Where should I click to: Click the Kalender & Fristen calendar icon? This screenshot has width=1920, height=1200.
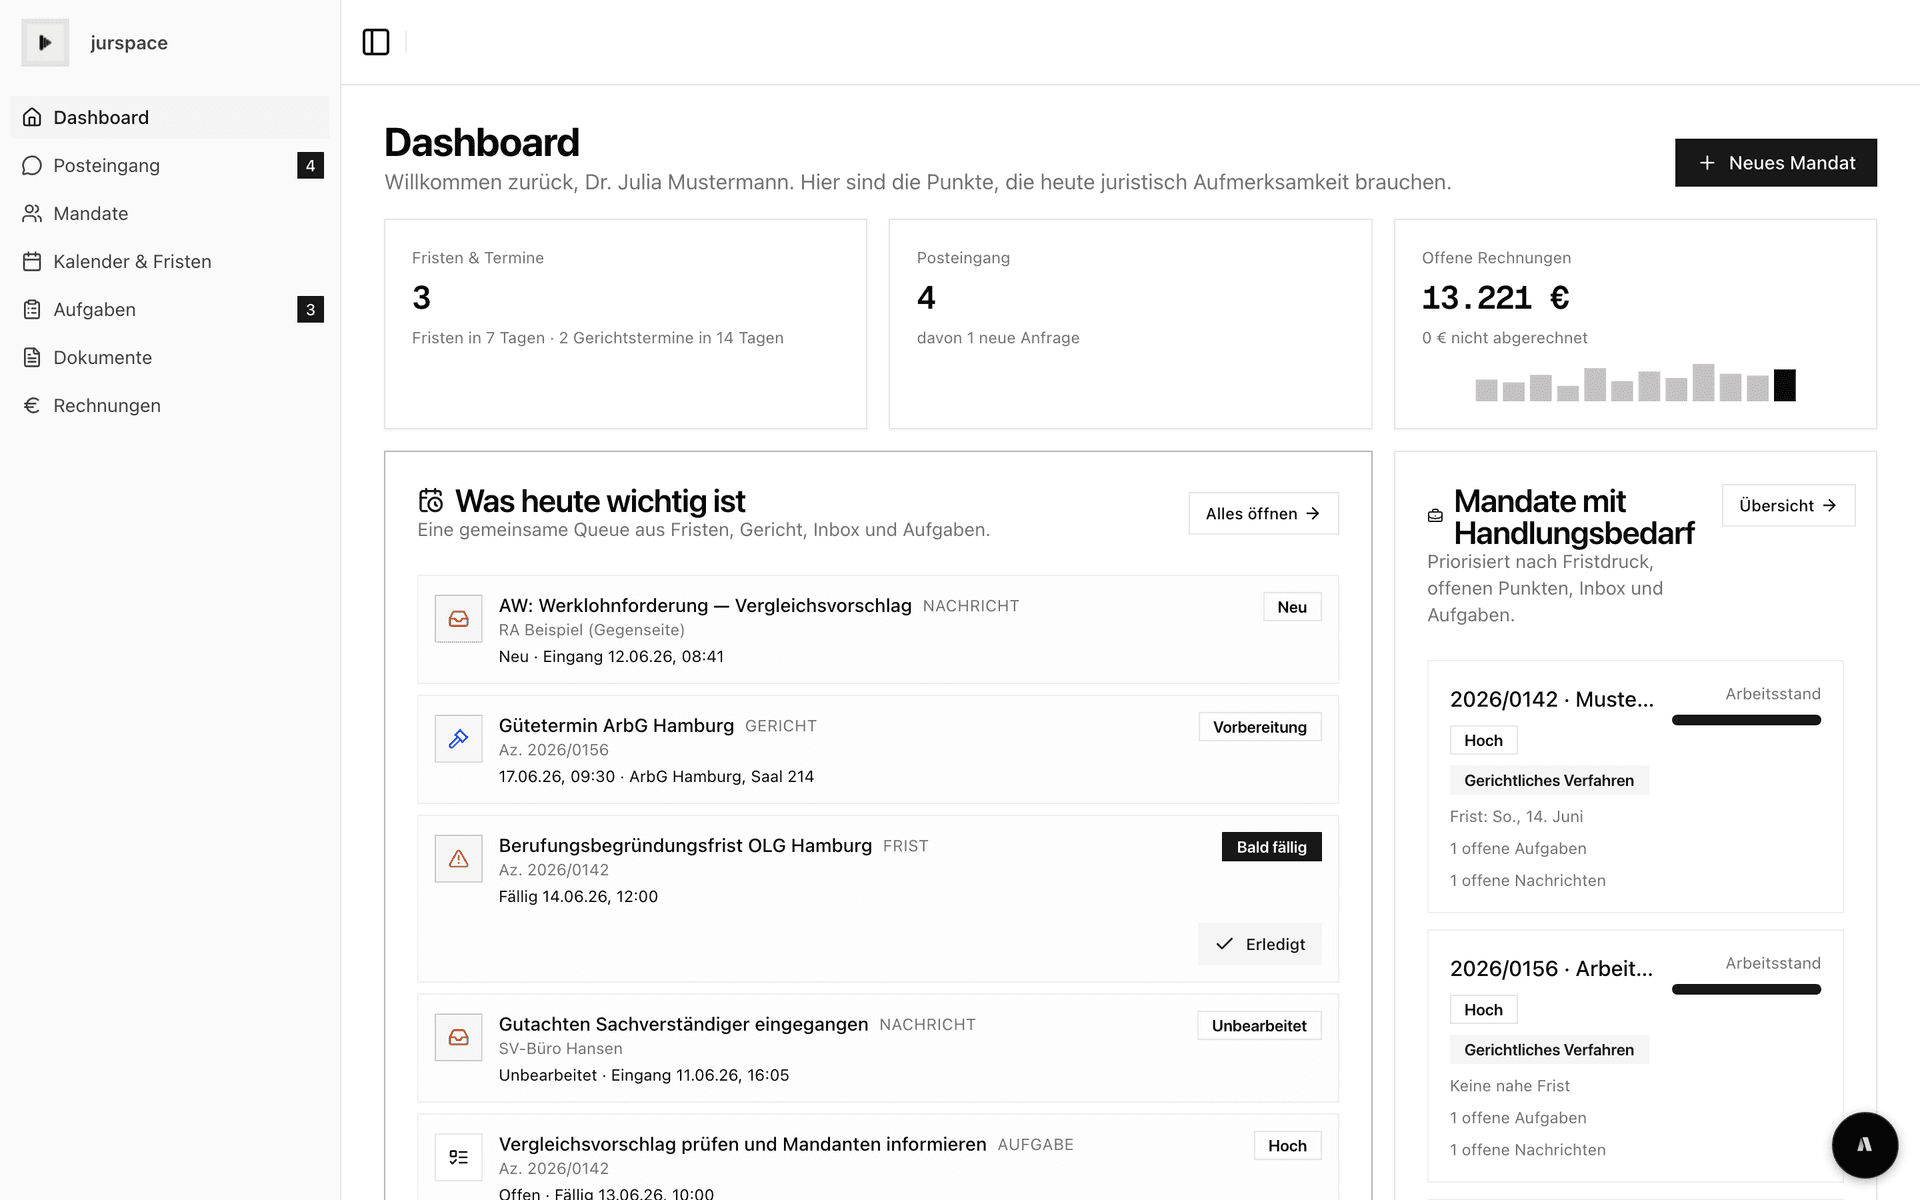32,261
